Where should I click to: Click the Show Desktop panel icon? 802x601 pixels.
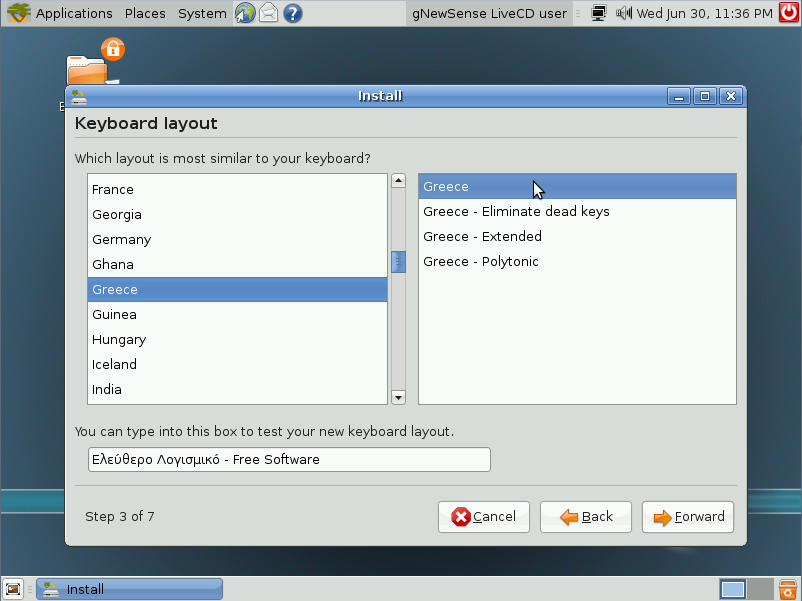13,589
